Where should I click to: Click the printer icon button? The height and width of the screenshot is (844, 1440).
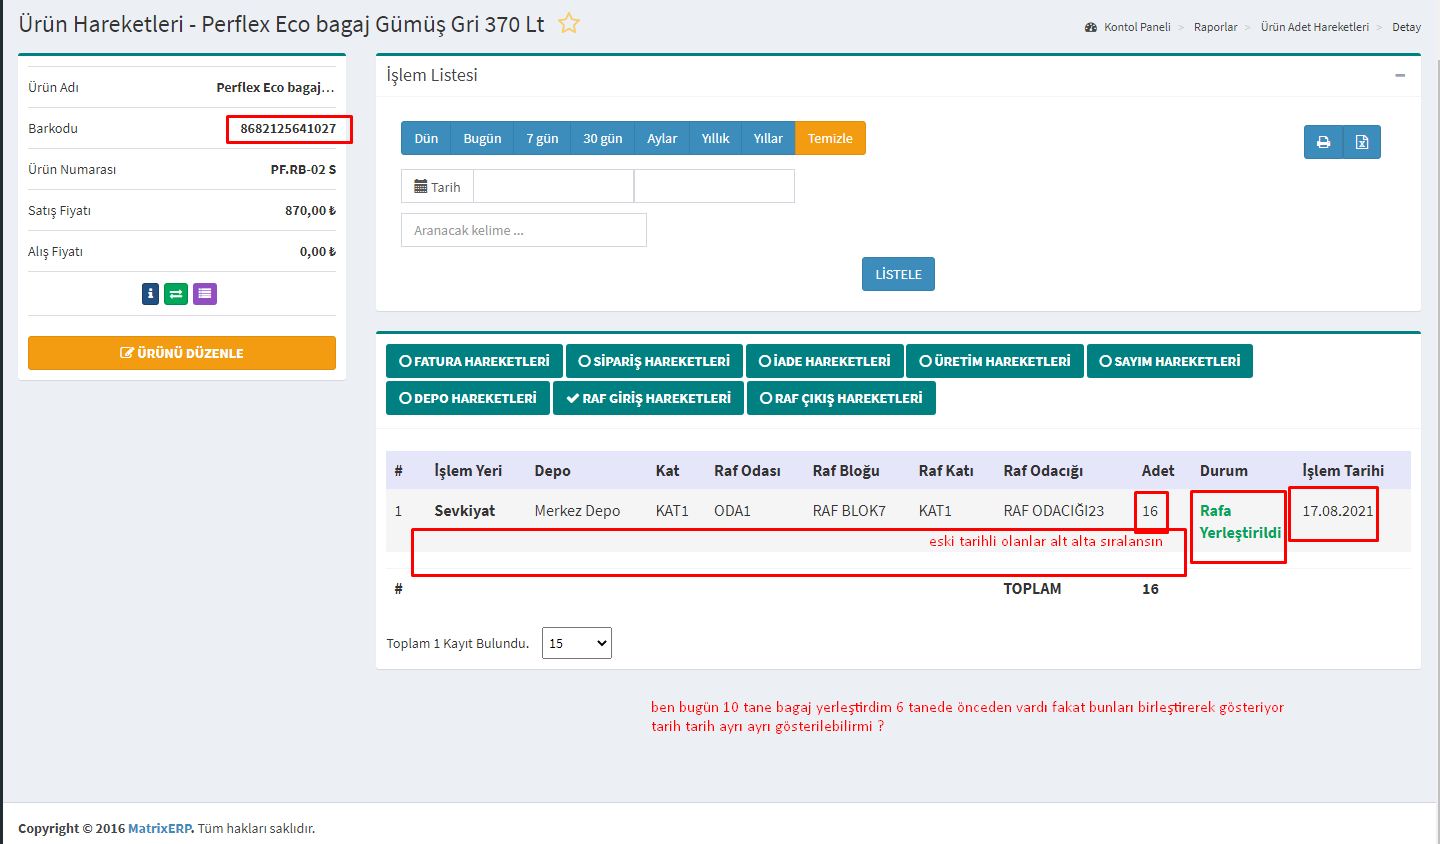point(1323,142)
